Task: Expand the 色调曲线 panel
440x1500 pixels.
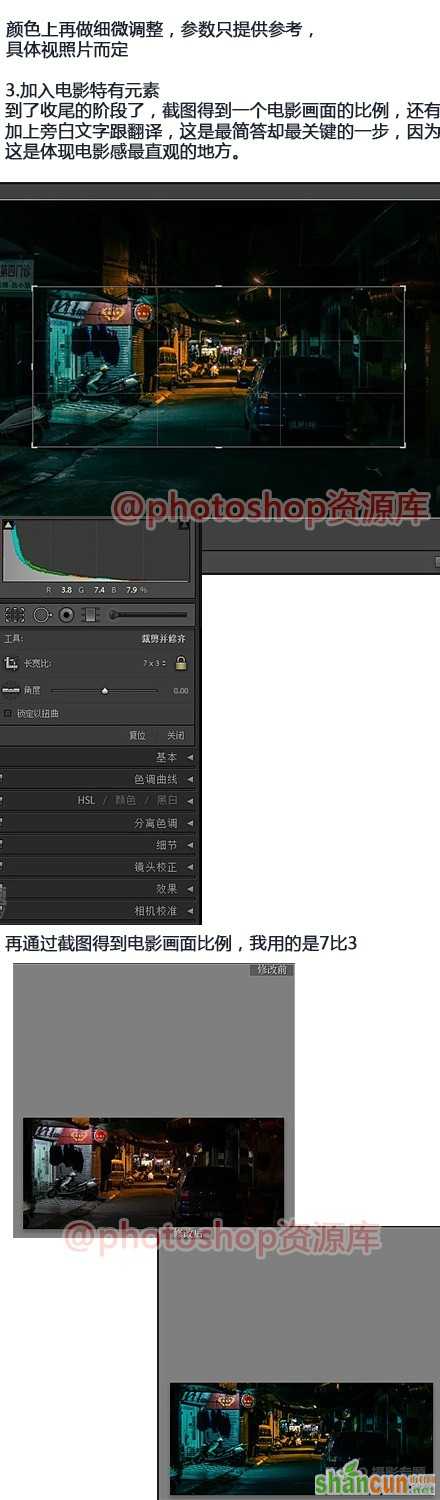Action: pyautogui.click(x=100, y=779)
